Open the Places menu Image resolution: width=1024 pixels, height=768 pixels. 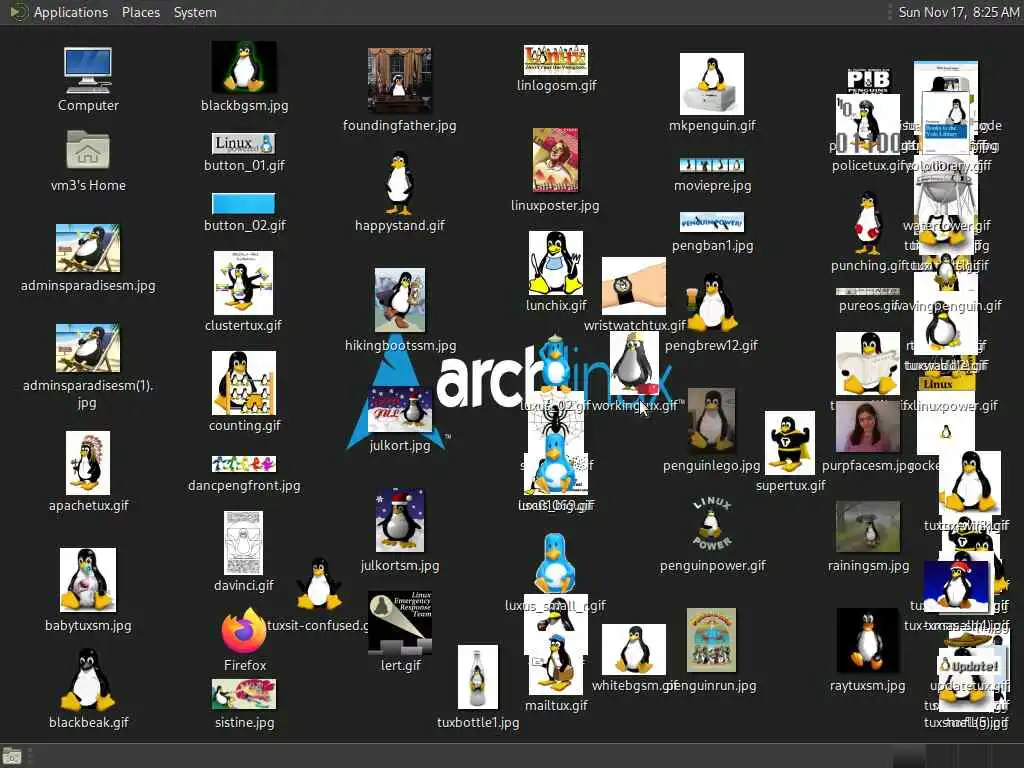point(140,12)
